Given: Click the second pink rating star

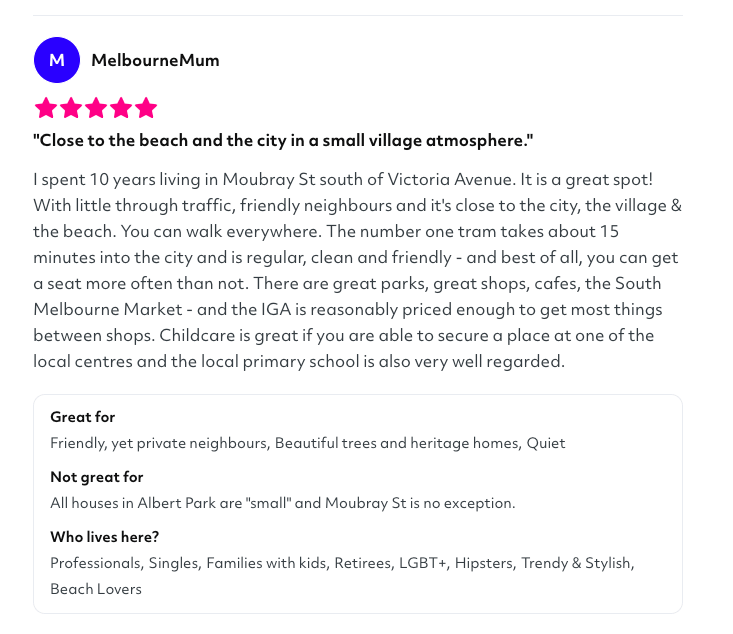Looking at the screenshot, I should click(71, 108).
